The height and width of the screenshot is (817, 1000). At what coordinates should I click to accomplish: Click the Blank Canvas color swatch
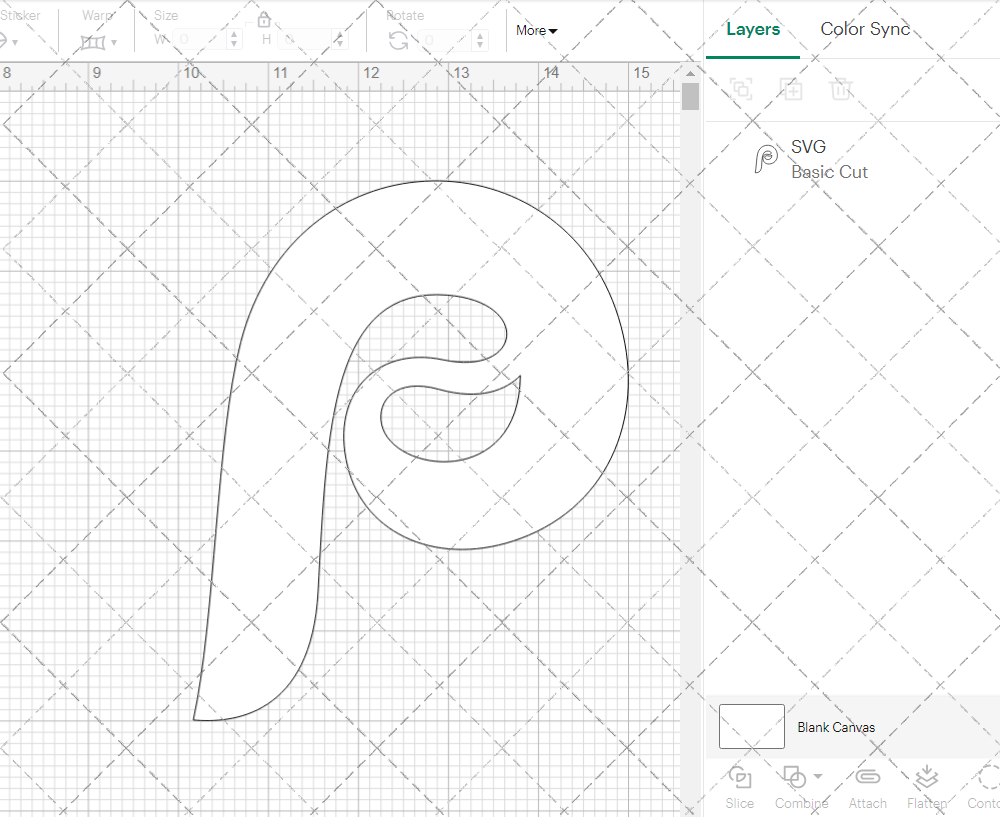click(x=752, y=727)
